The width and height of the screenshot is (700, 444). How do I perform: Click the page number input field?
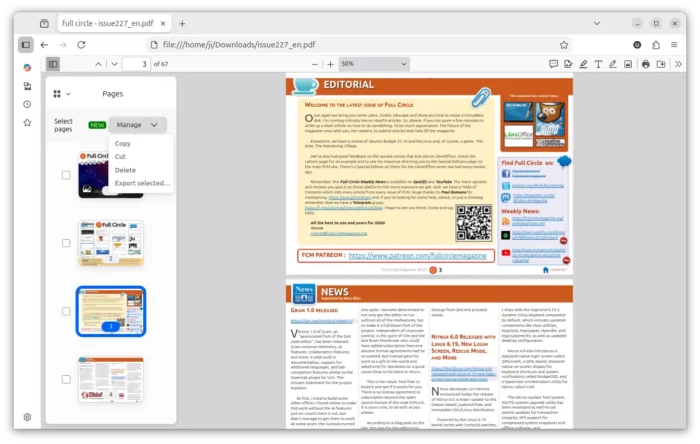pos(139,64)
